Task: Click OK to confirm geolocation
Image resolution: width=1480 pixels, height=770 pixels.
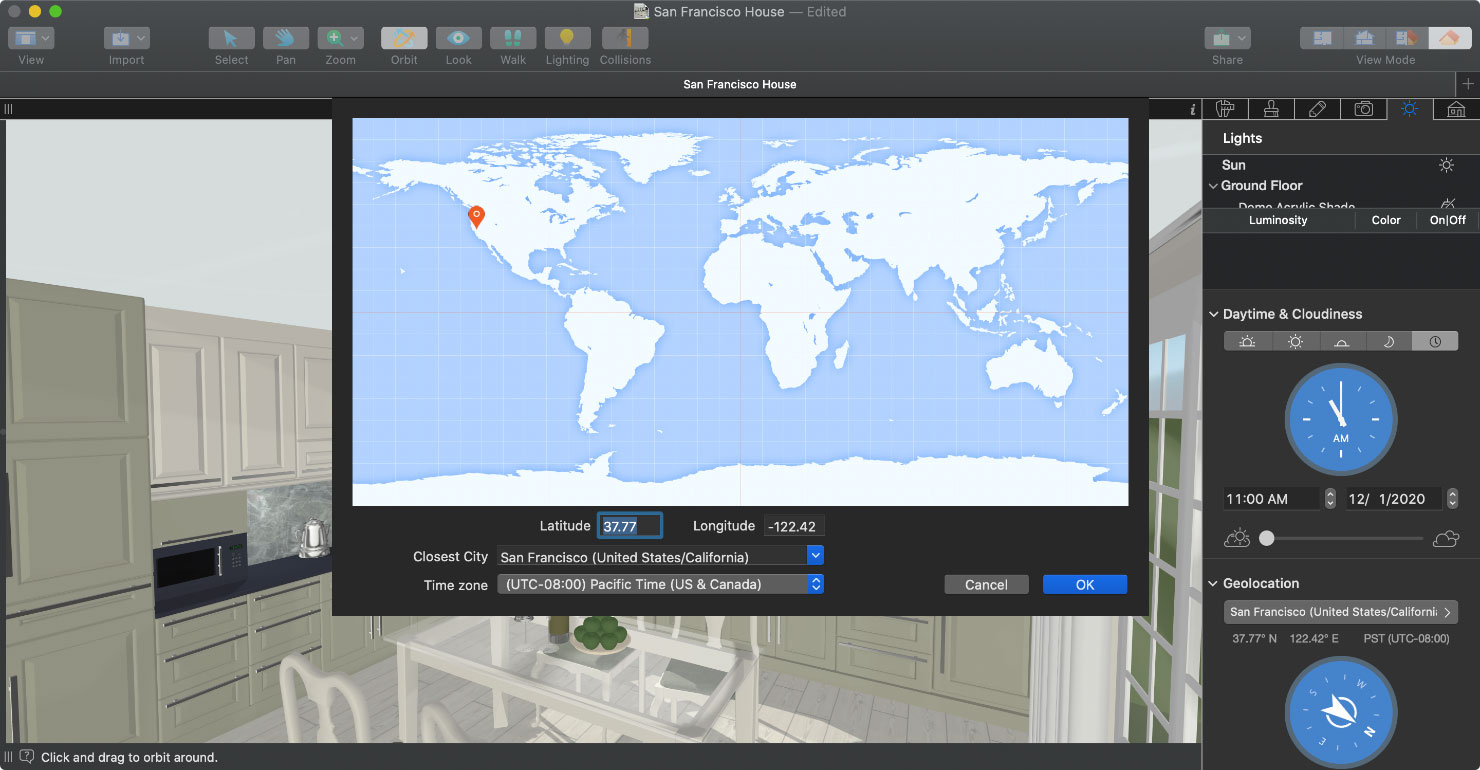Action: tap(1084, 585)
